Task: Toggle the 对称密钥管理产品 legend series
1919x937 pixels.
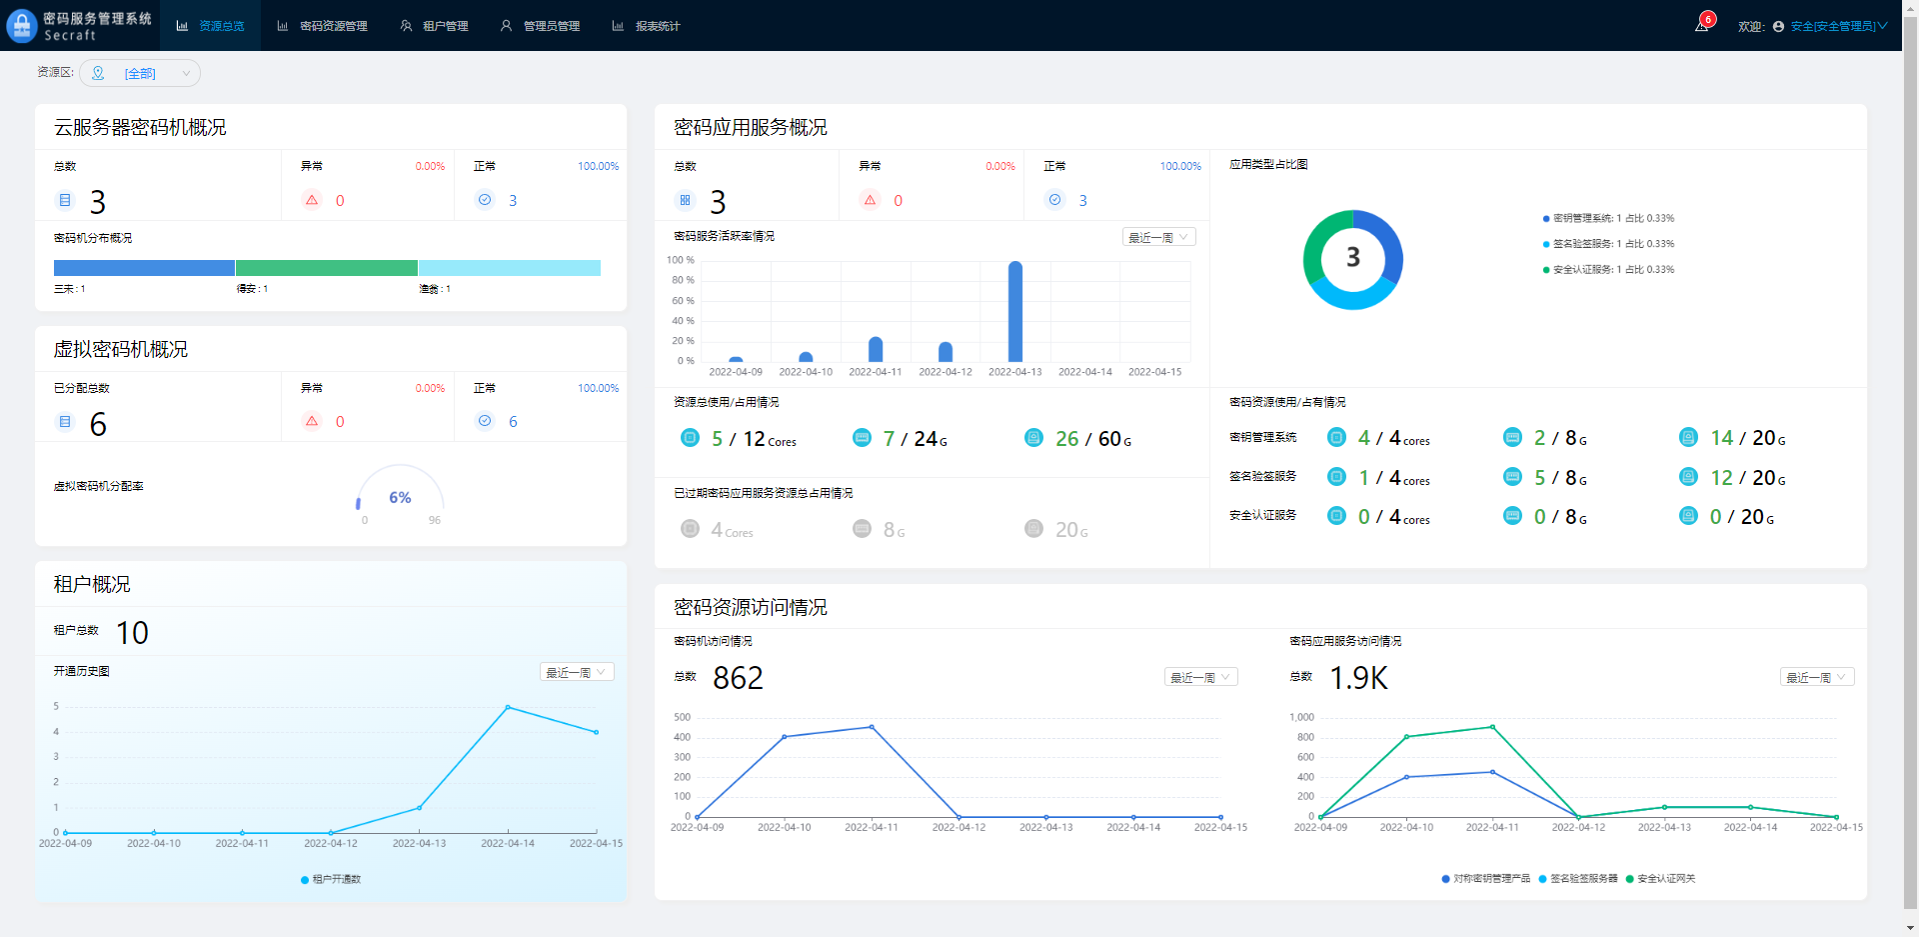Action: coord(1486,879)
